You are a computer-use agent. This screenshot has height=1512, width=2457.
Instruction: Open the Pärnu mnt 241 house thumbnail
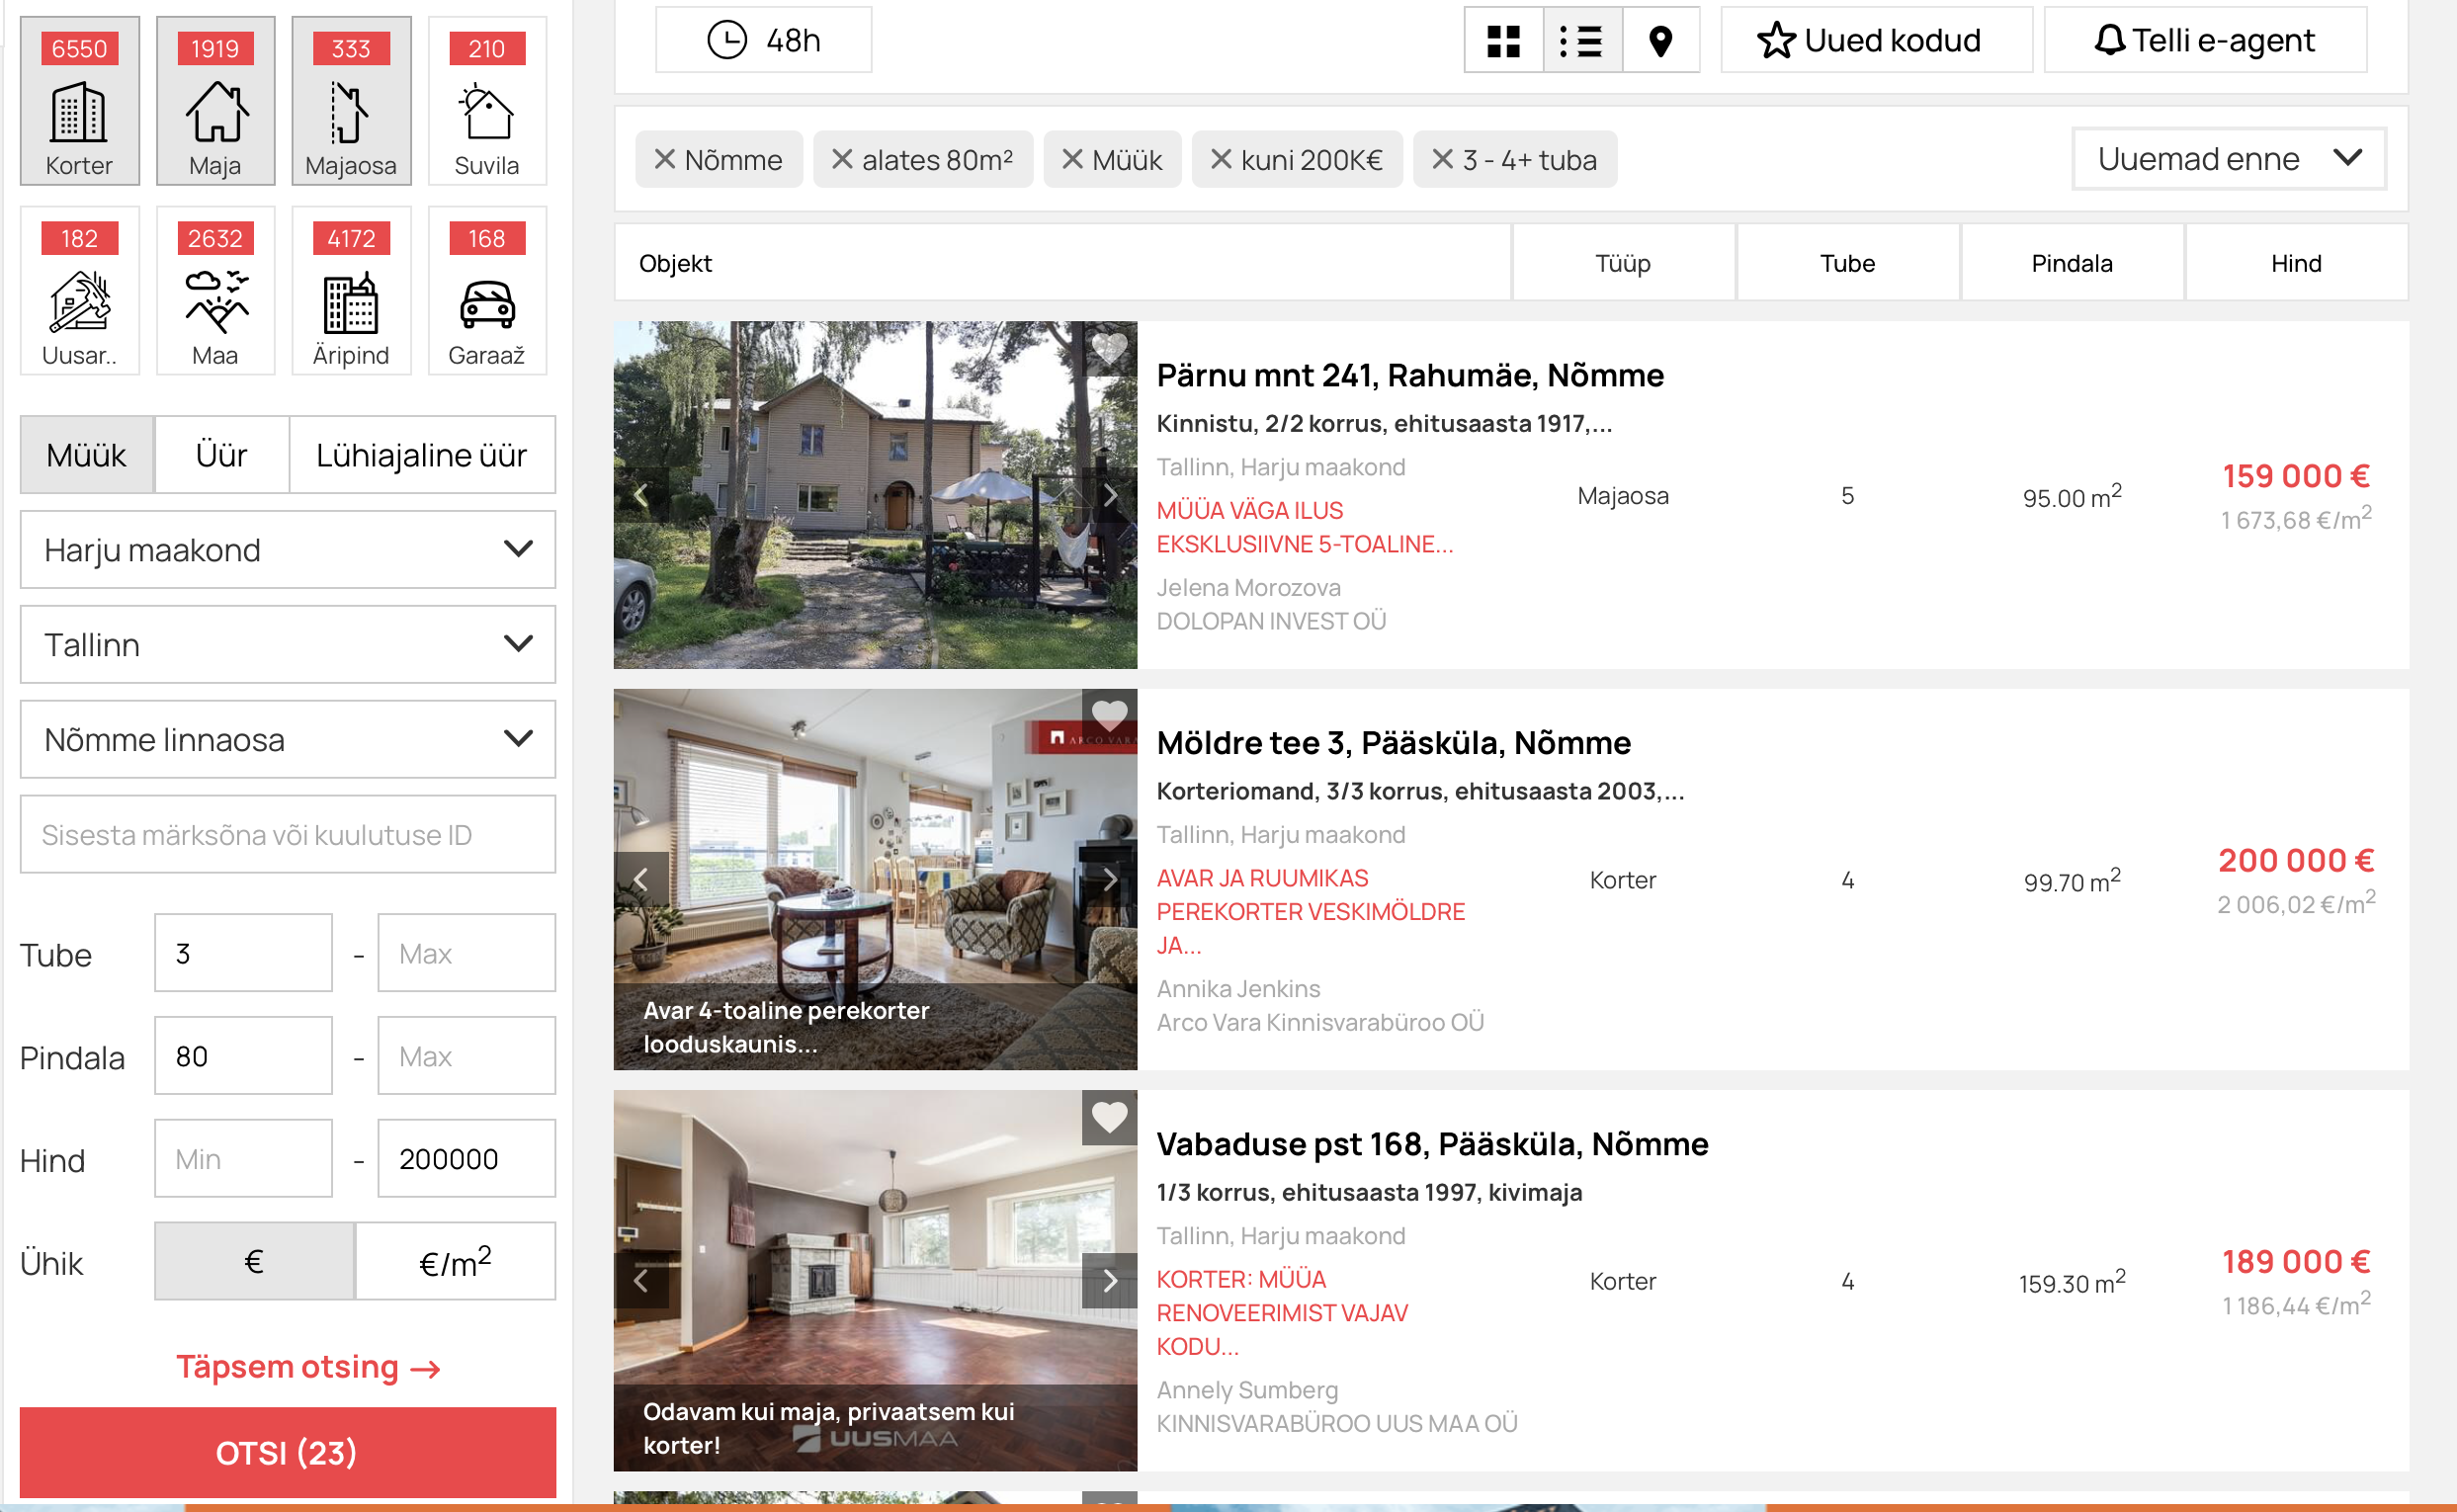875,495
